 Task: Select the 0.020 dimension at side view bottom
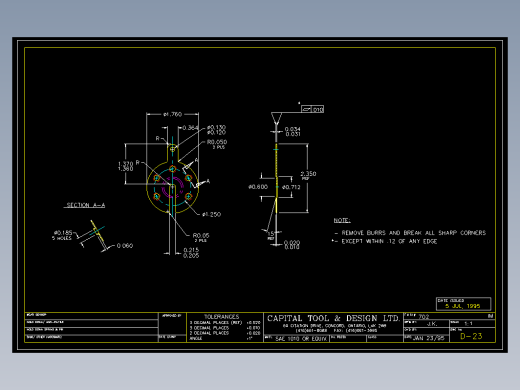pos(292,242)
